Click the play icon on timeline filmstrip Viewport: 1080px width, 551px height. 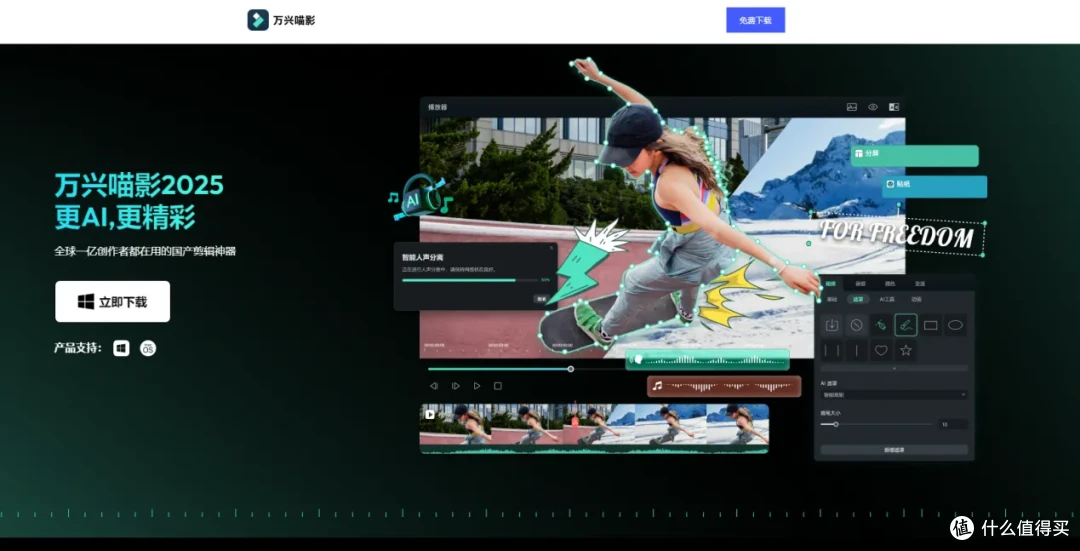click(x=430, y=415)
